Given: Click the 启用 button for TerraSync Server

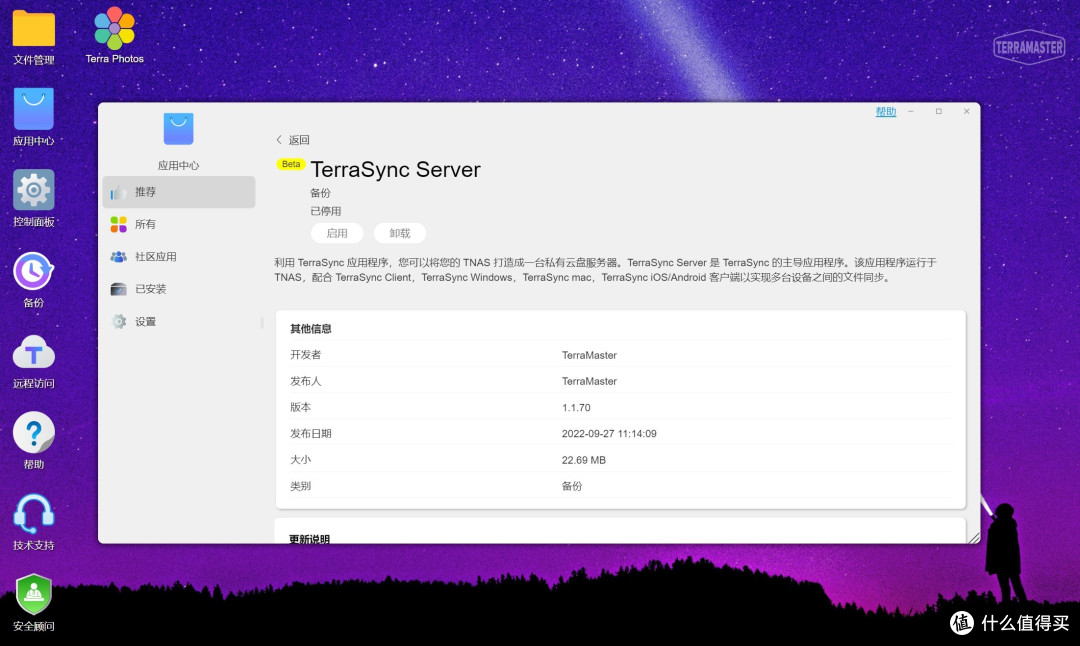Looking at the screenshot, I should click(x=337, y=233).
